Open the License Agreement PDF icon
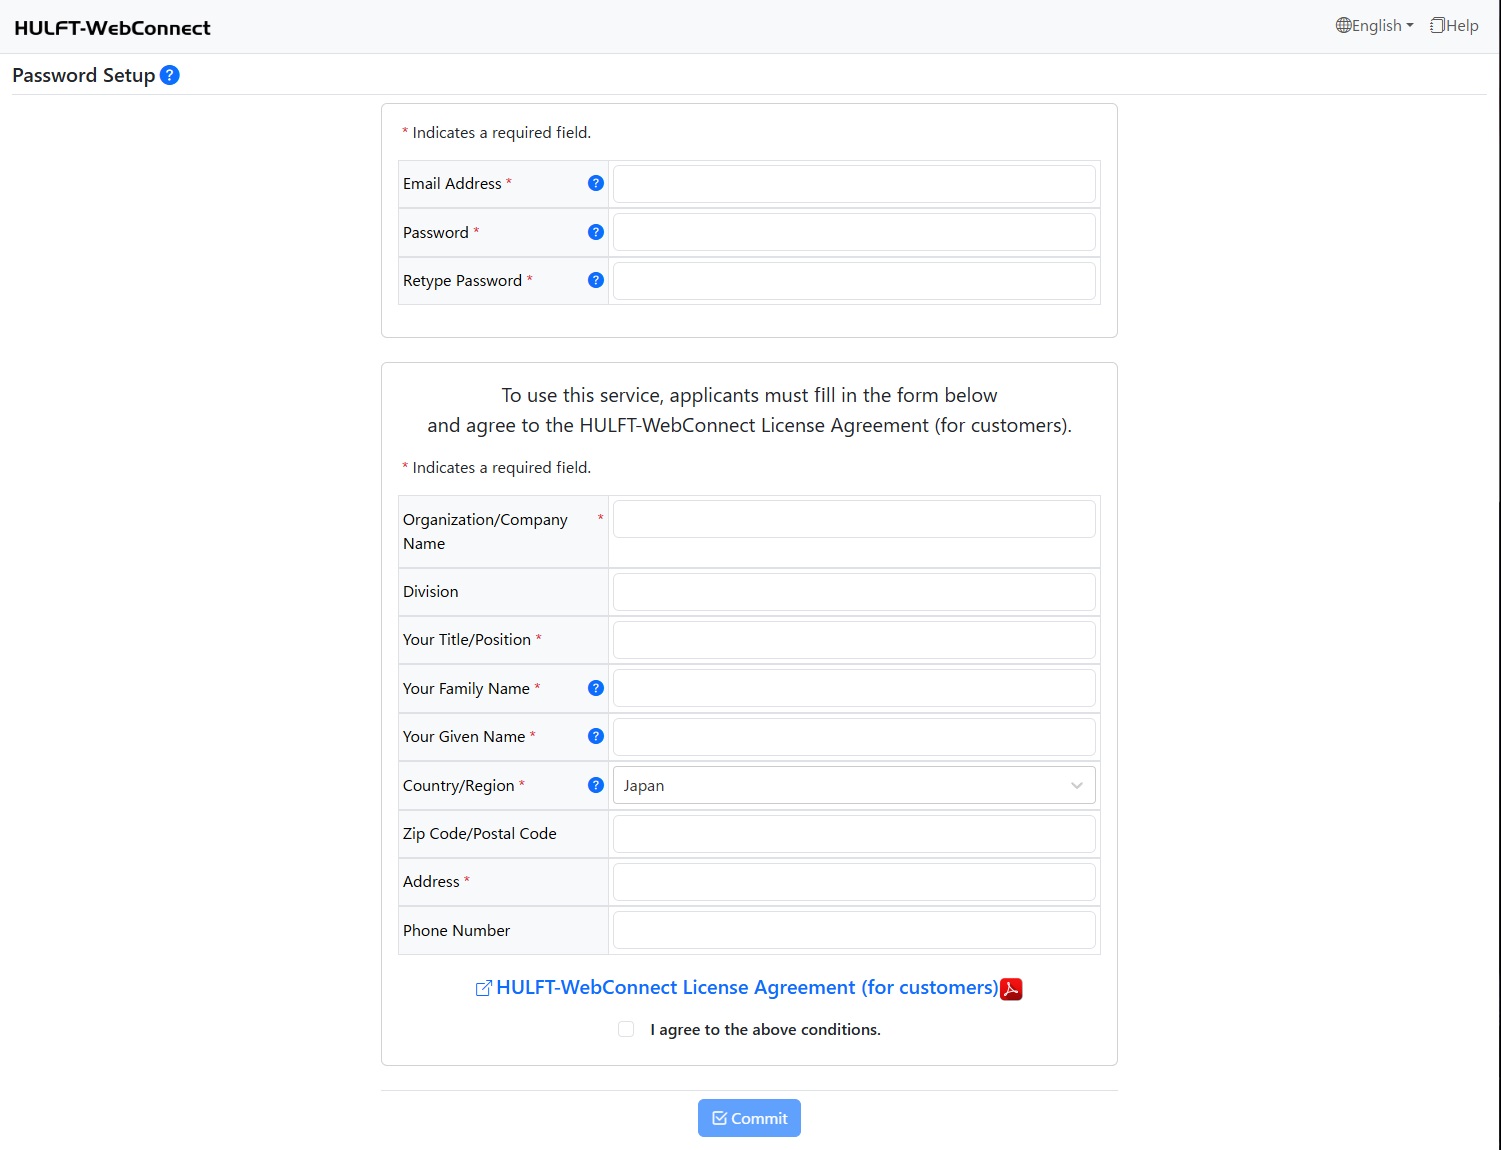The width and height of the screenshot is (1501, 1150). (x=1011, y=988)
